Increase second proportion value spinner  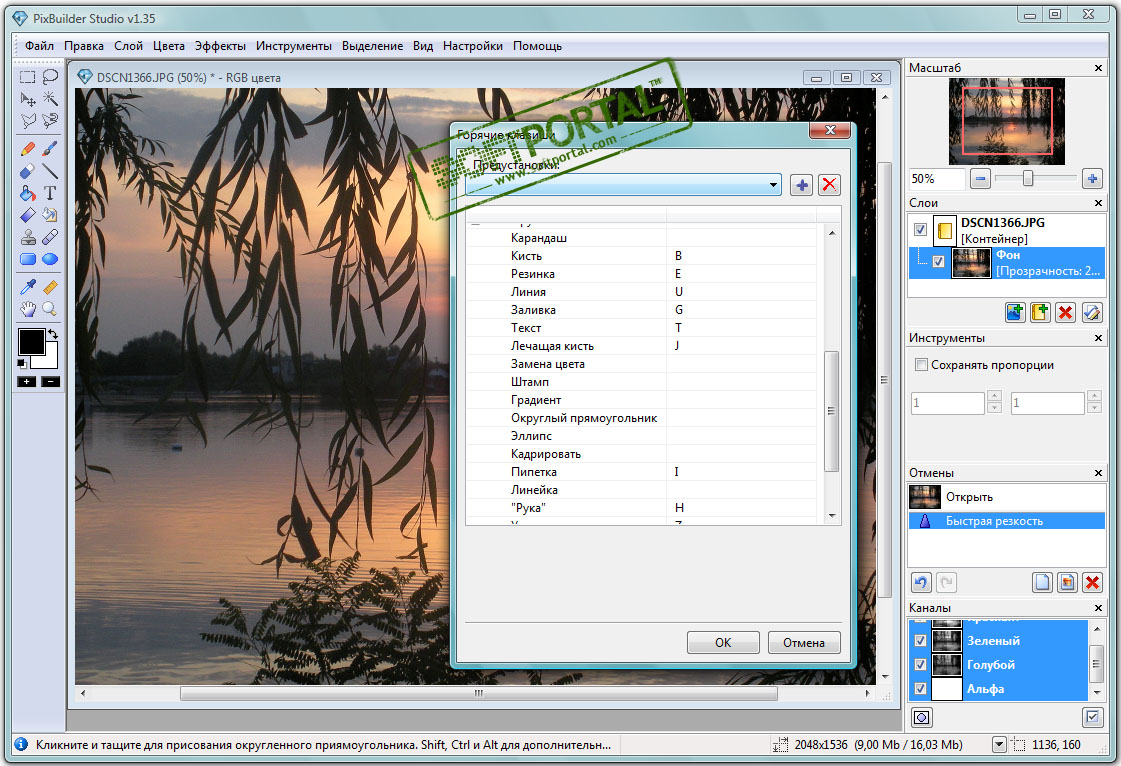pyautogui.click(x=1094, y=397)
